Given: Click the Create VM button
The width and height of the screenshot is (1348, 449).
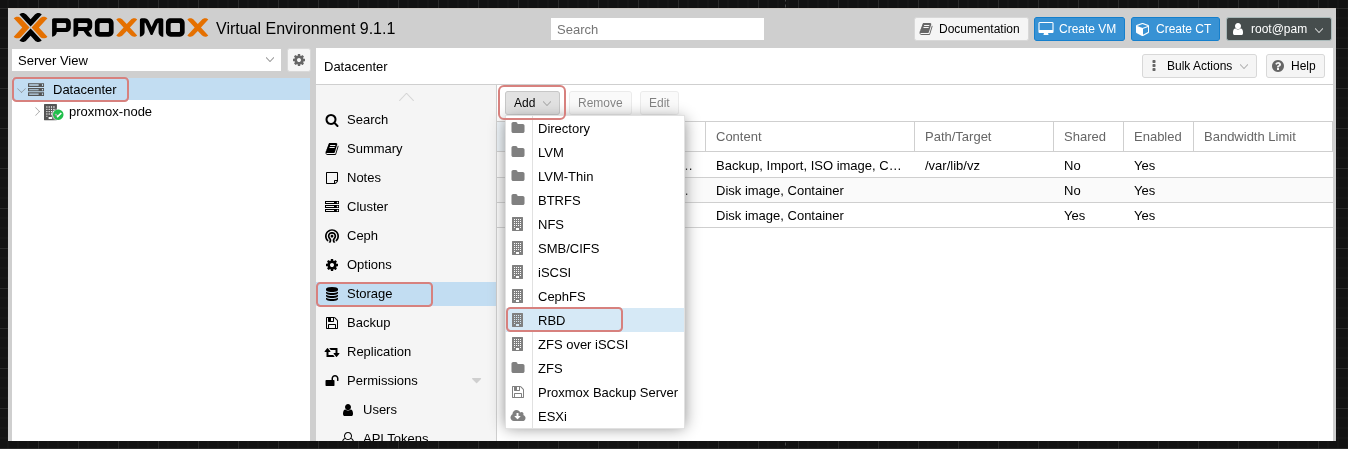Looking at the screenshot, I should click(1079, 29).
